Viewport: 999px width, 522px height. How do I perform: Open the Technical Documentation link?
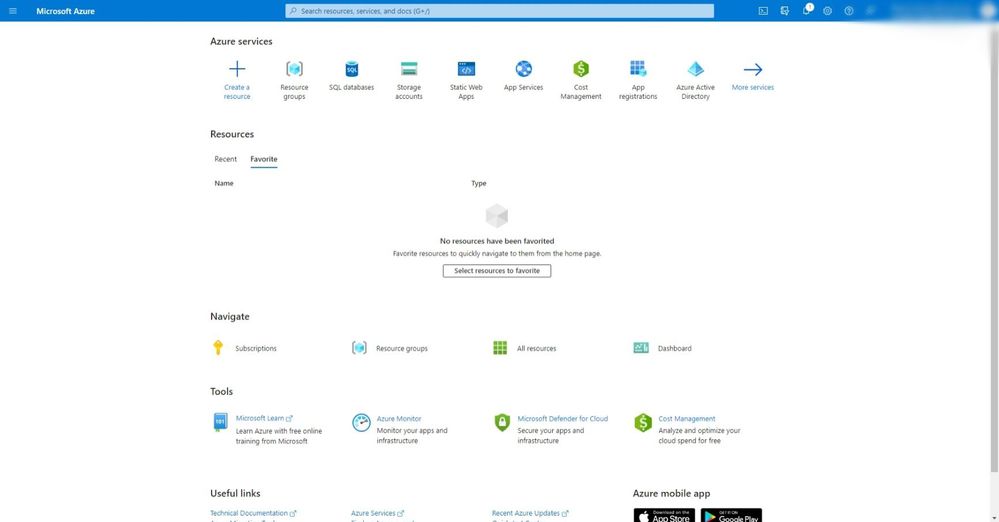pyautogui.click(x=253, y=513)
